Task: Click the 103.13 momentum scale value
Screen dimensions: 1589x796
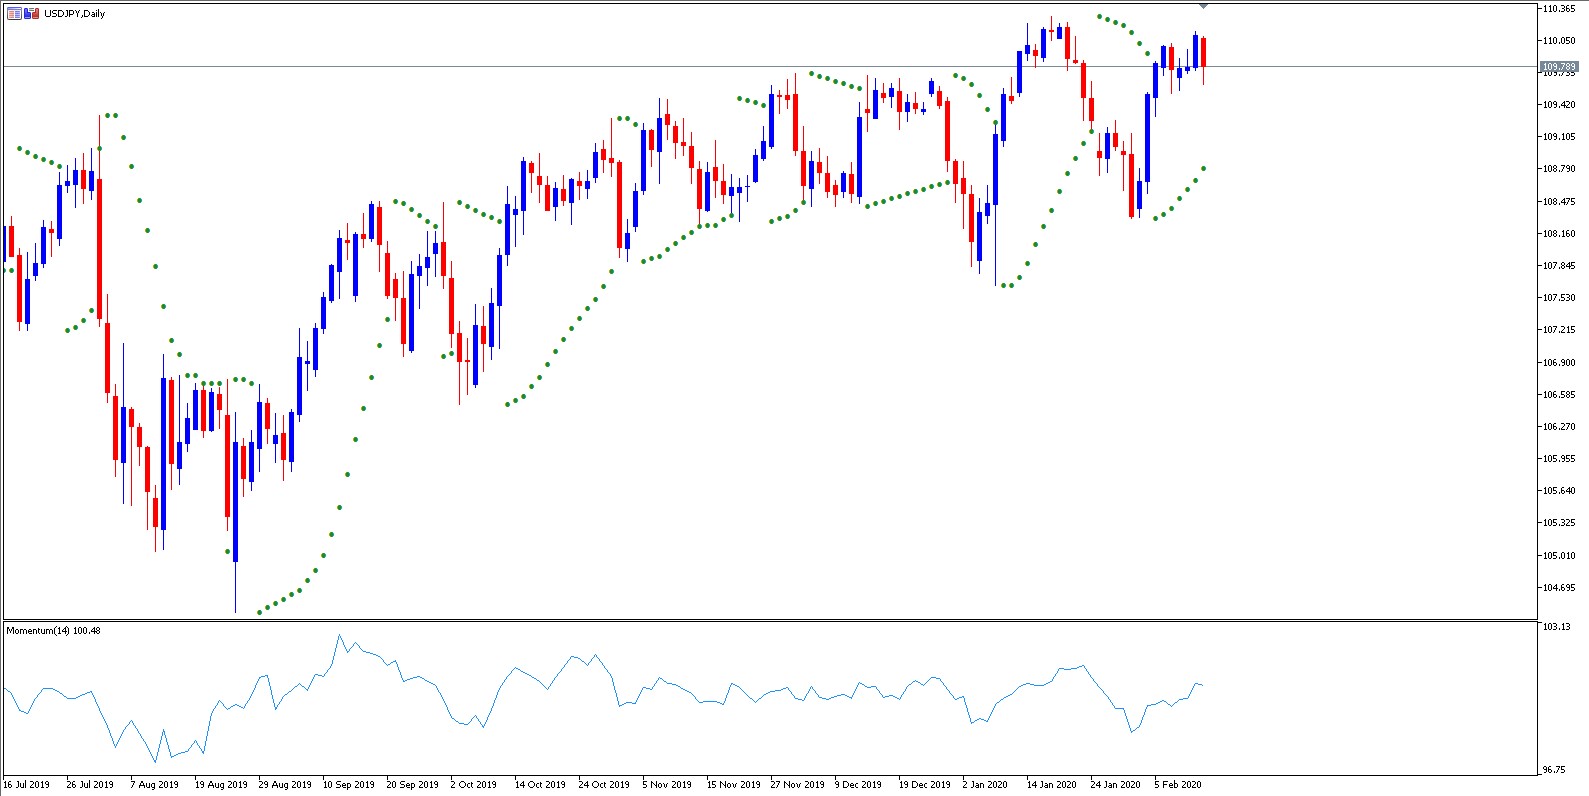Action: click(x=1556, y=627)
